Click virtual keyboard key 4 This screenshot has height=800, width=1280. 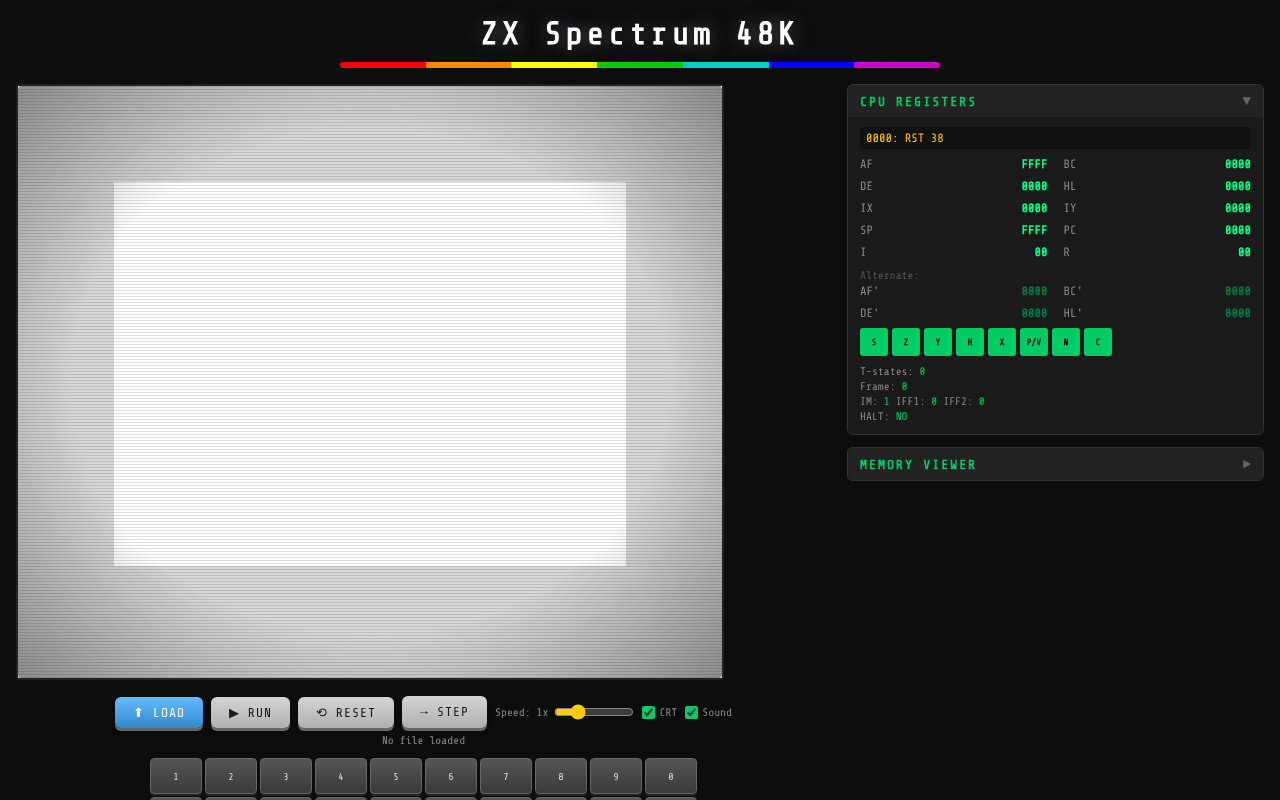coord(341,776)
